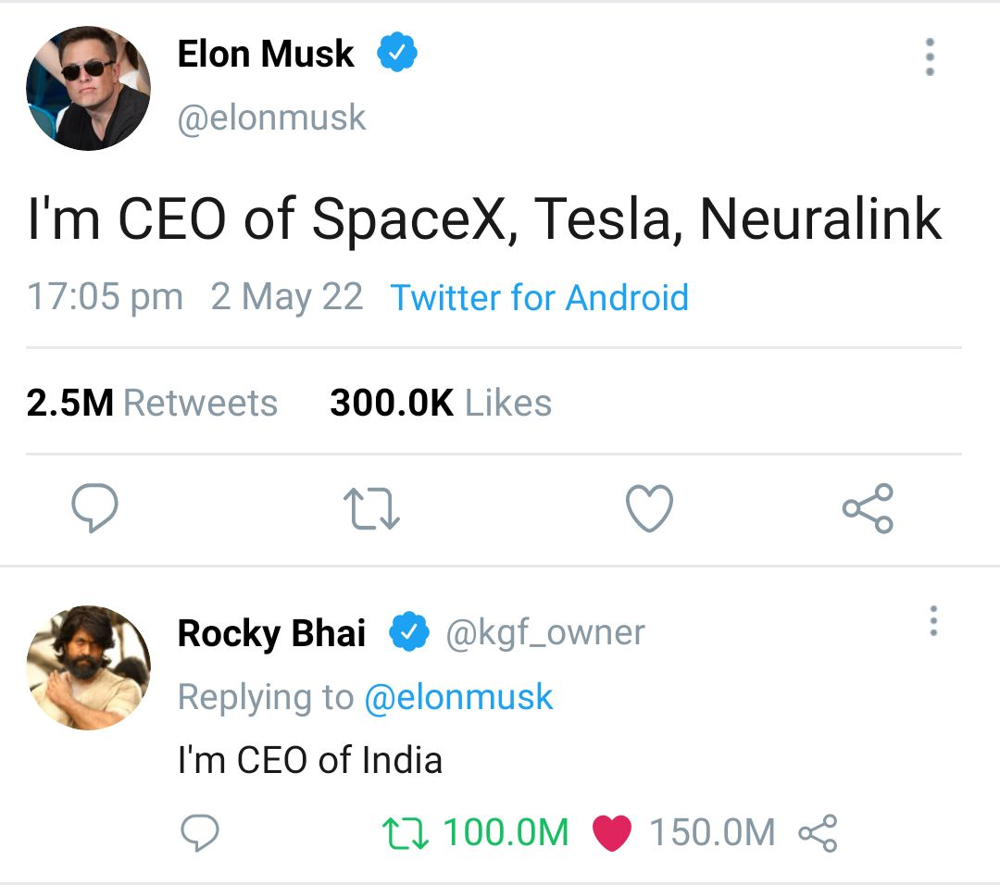View the 2.5M Retweets list
Screen dimensions: 1000x885
click(x=152, y=403)
